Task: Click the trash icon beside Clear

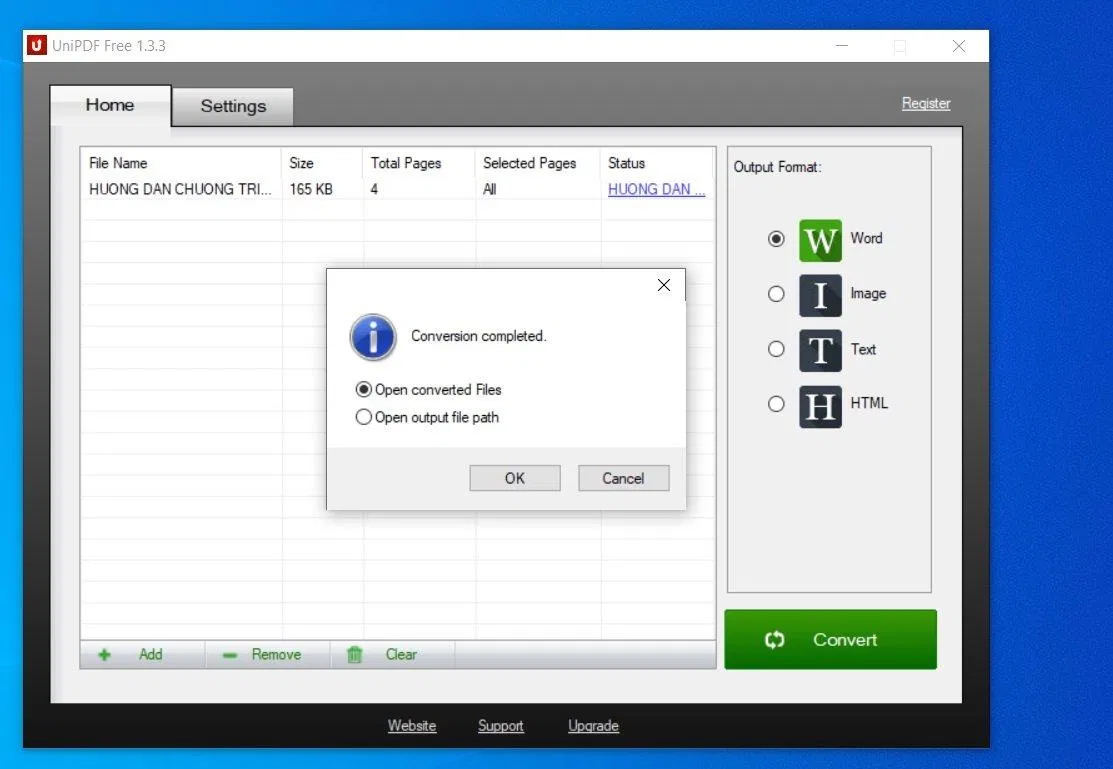Action: pyautogui.click(x=354, y=655)
